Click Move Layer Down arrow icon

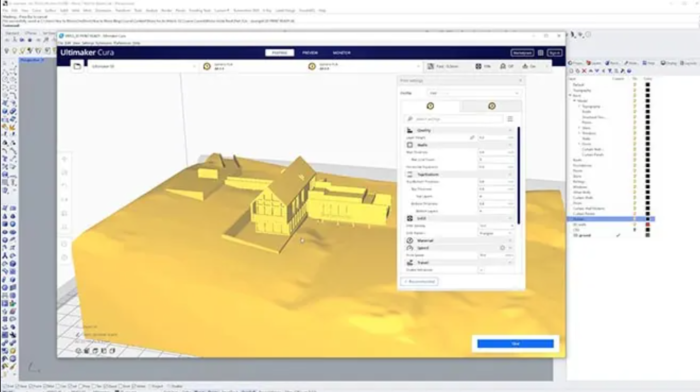[597, 71]
